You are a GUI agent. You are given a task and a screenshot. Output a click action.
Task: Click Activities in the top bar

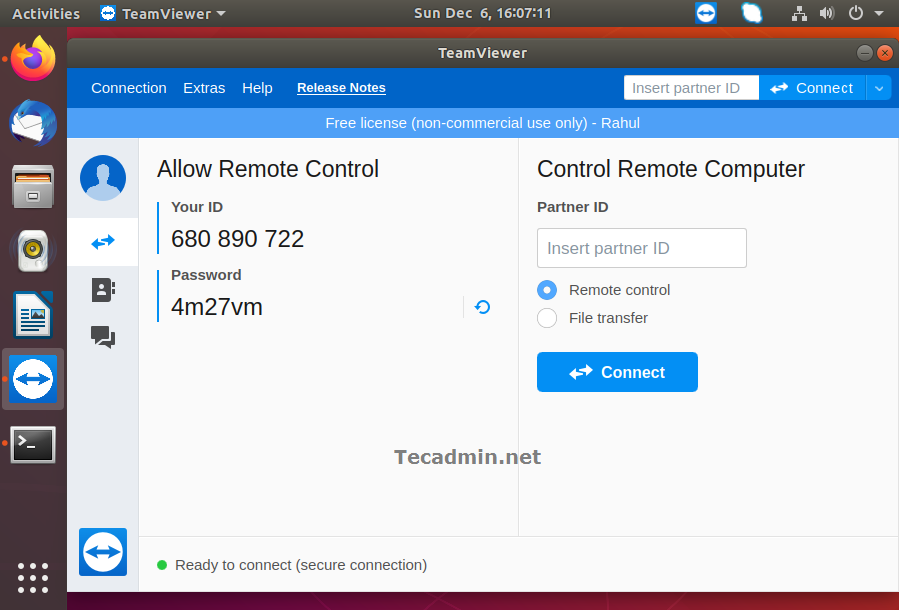[46, 13]
